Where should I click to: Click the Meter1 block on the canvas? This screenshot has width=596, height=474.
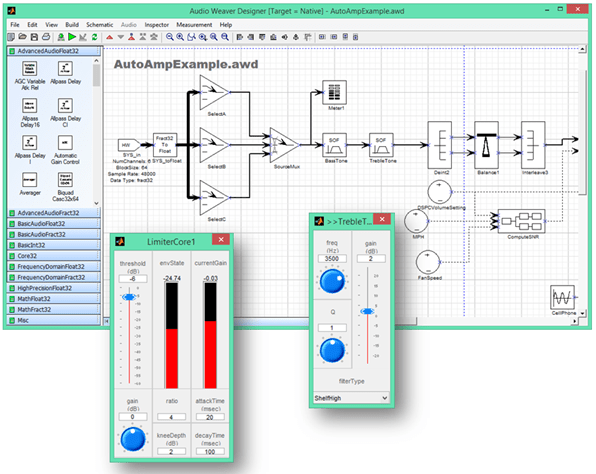[x=334, y=92]
